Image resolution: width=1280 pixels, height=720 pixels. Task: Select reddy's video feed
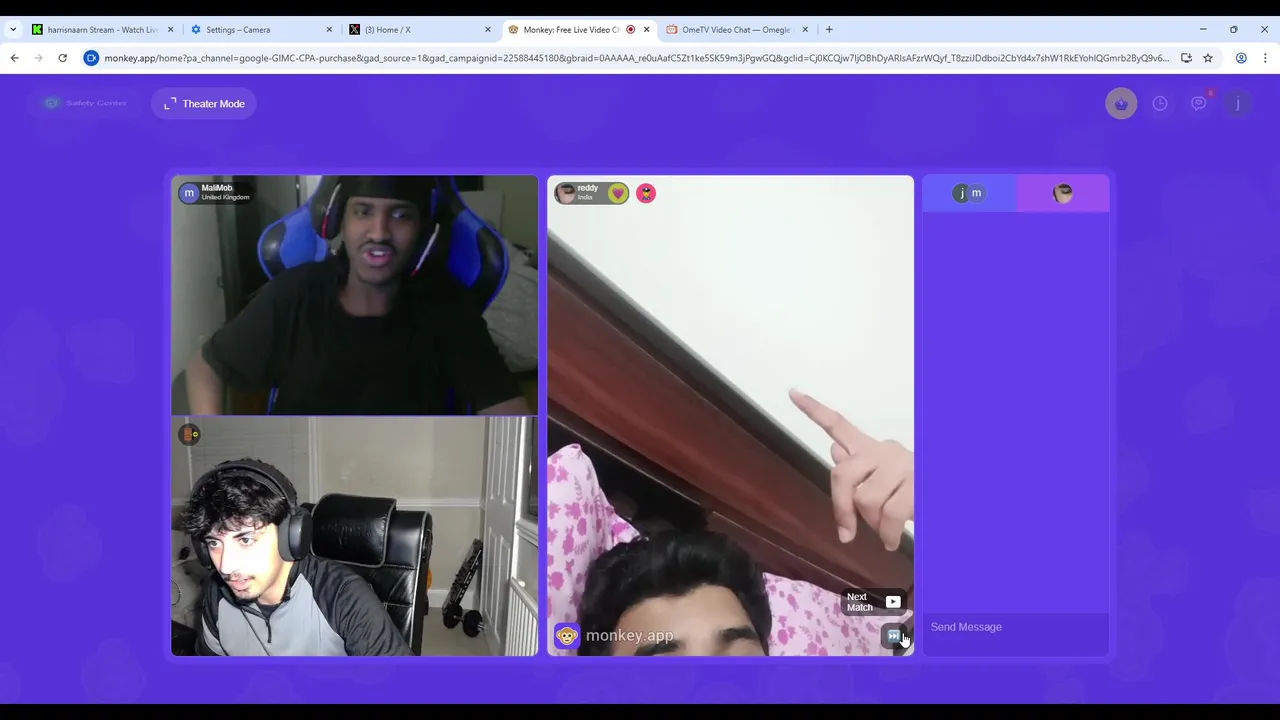click(730, 416)
